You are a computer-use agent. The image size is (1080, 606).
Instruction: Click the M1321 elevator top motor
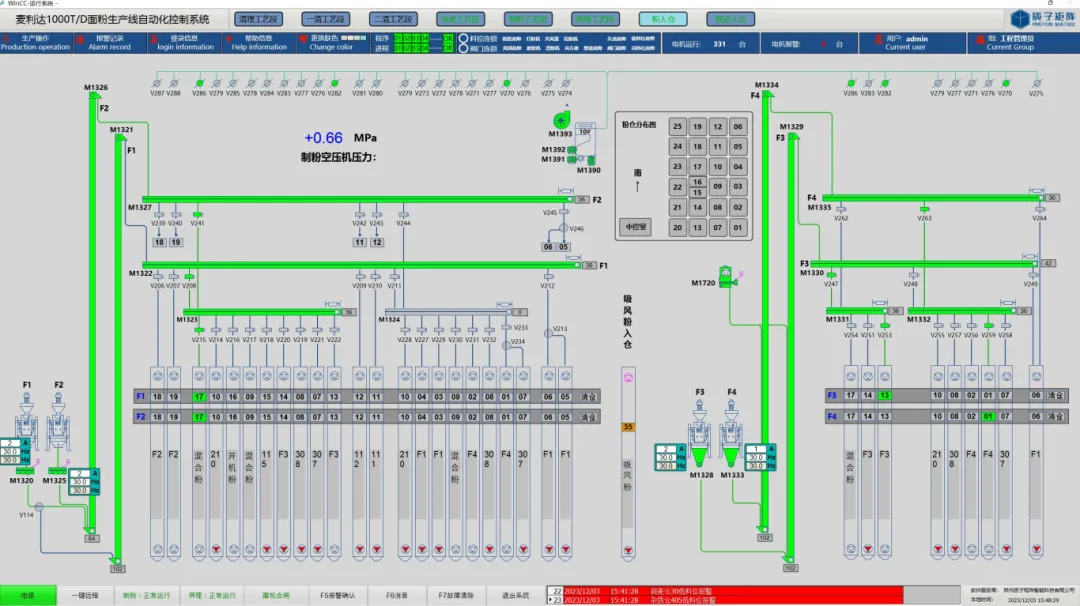(120, 138)
